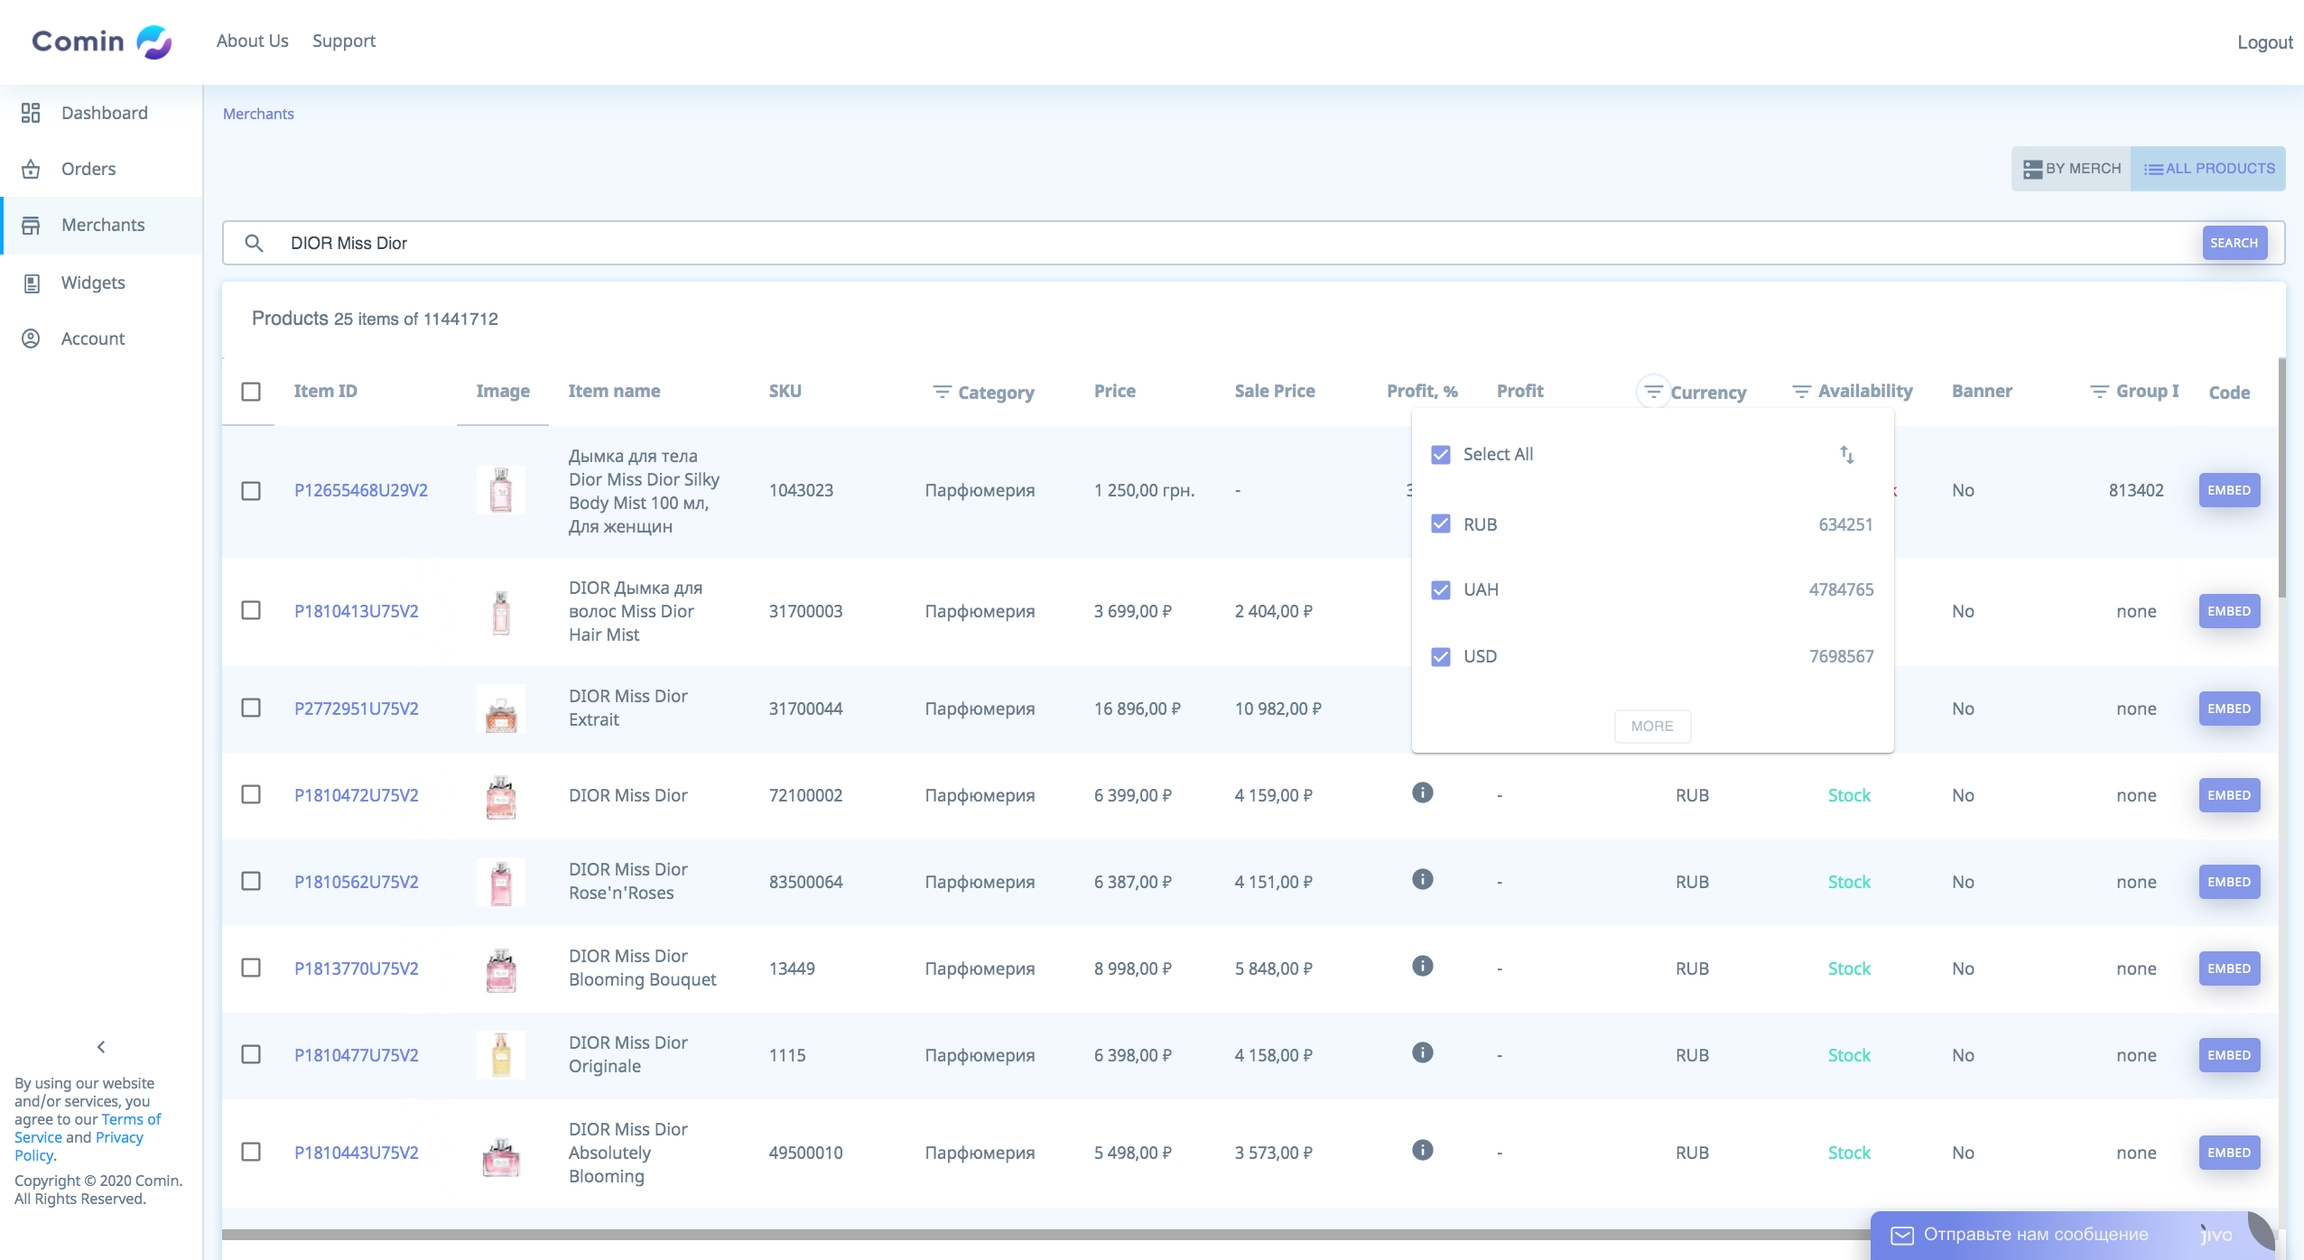
Task: Click profit info icon for Originale
Action: tap(1422, 1053)
